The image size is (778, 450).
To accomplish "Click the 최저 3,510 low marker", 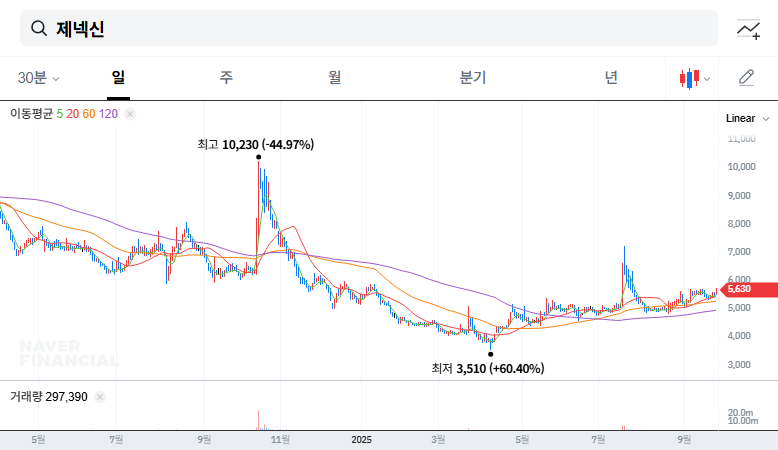I will point(488,369).
